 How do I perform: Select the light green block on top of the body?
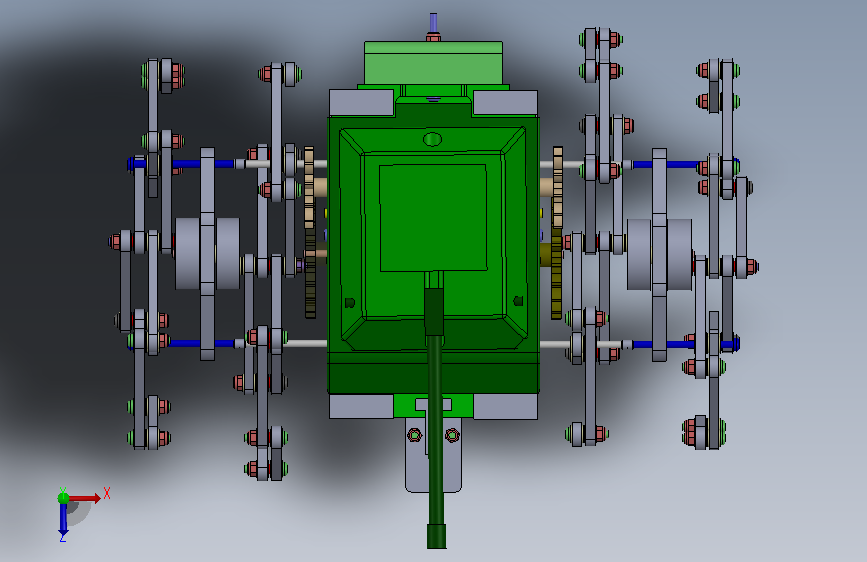tap(434, 63)
